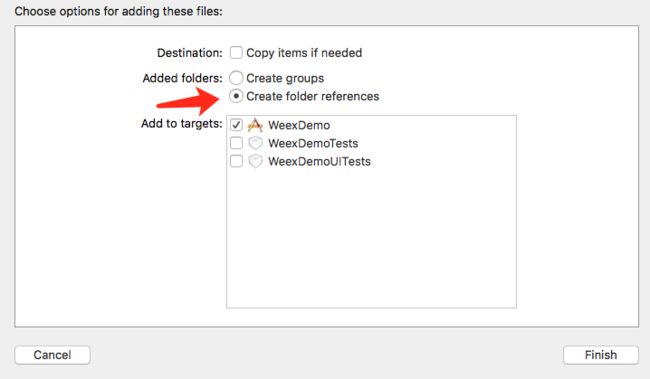Click the Create groups label text
This screenshot has width=650, height=379.
285,78
